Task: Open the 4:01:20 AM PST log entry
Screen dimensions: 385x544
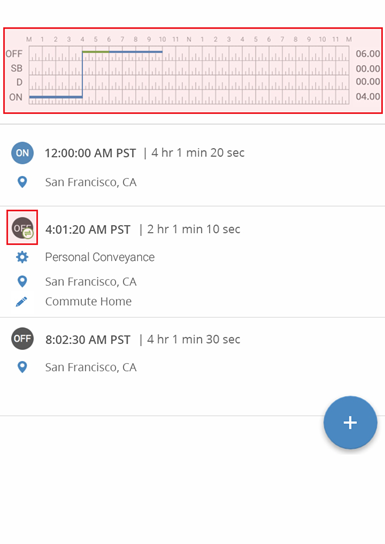Action: [x=192, y=262]
